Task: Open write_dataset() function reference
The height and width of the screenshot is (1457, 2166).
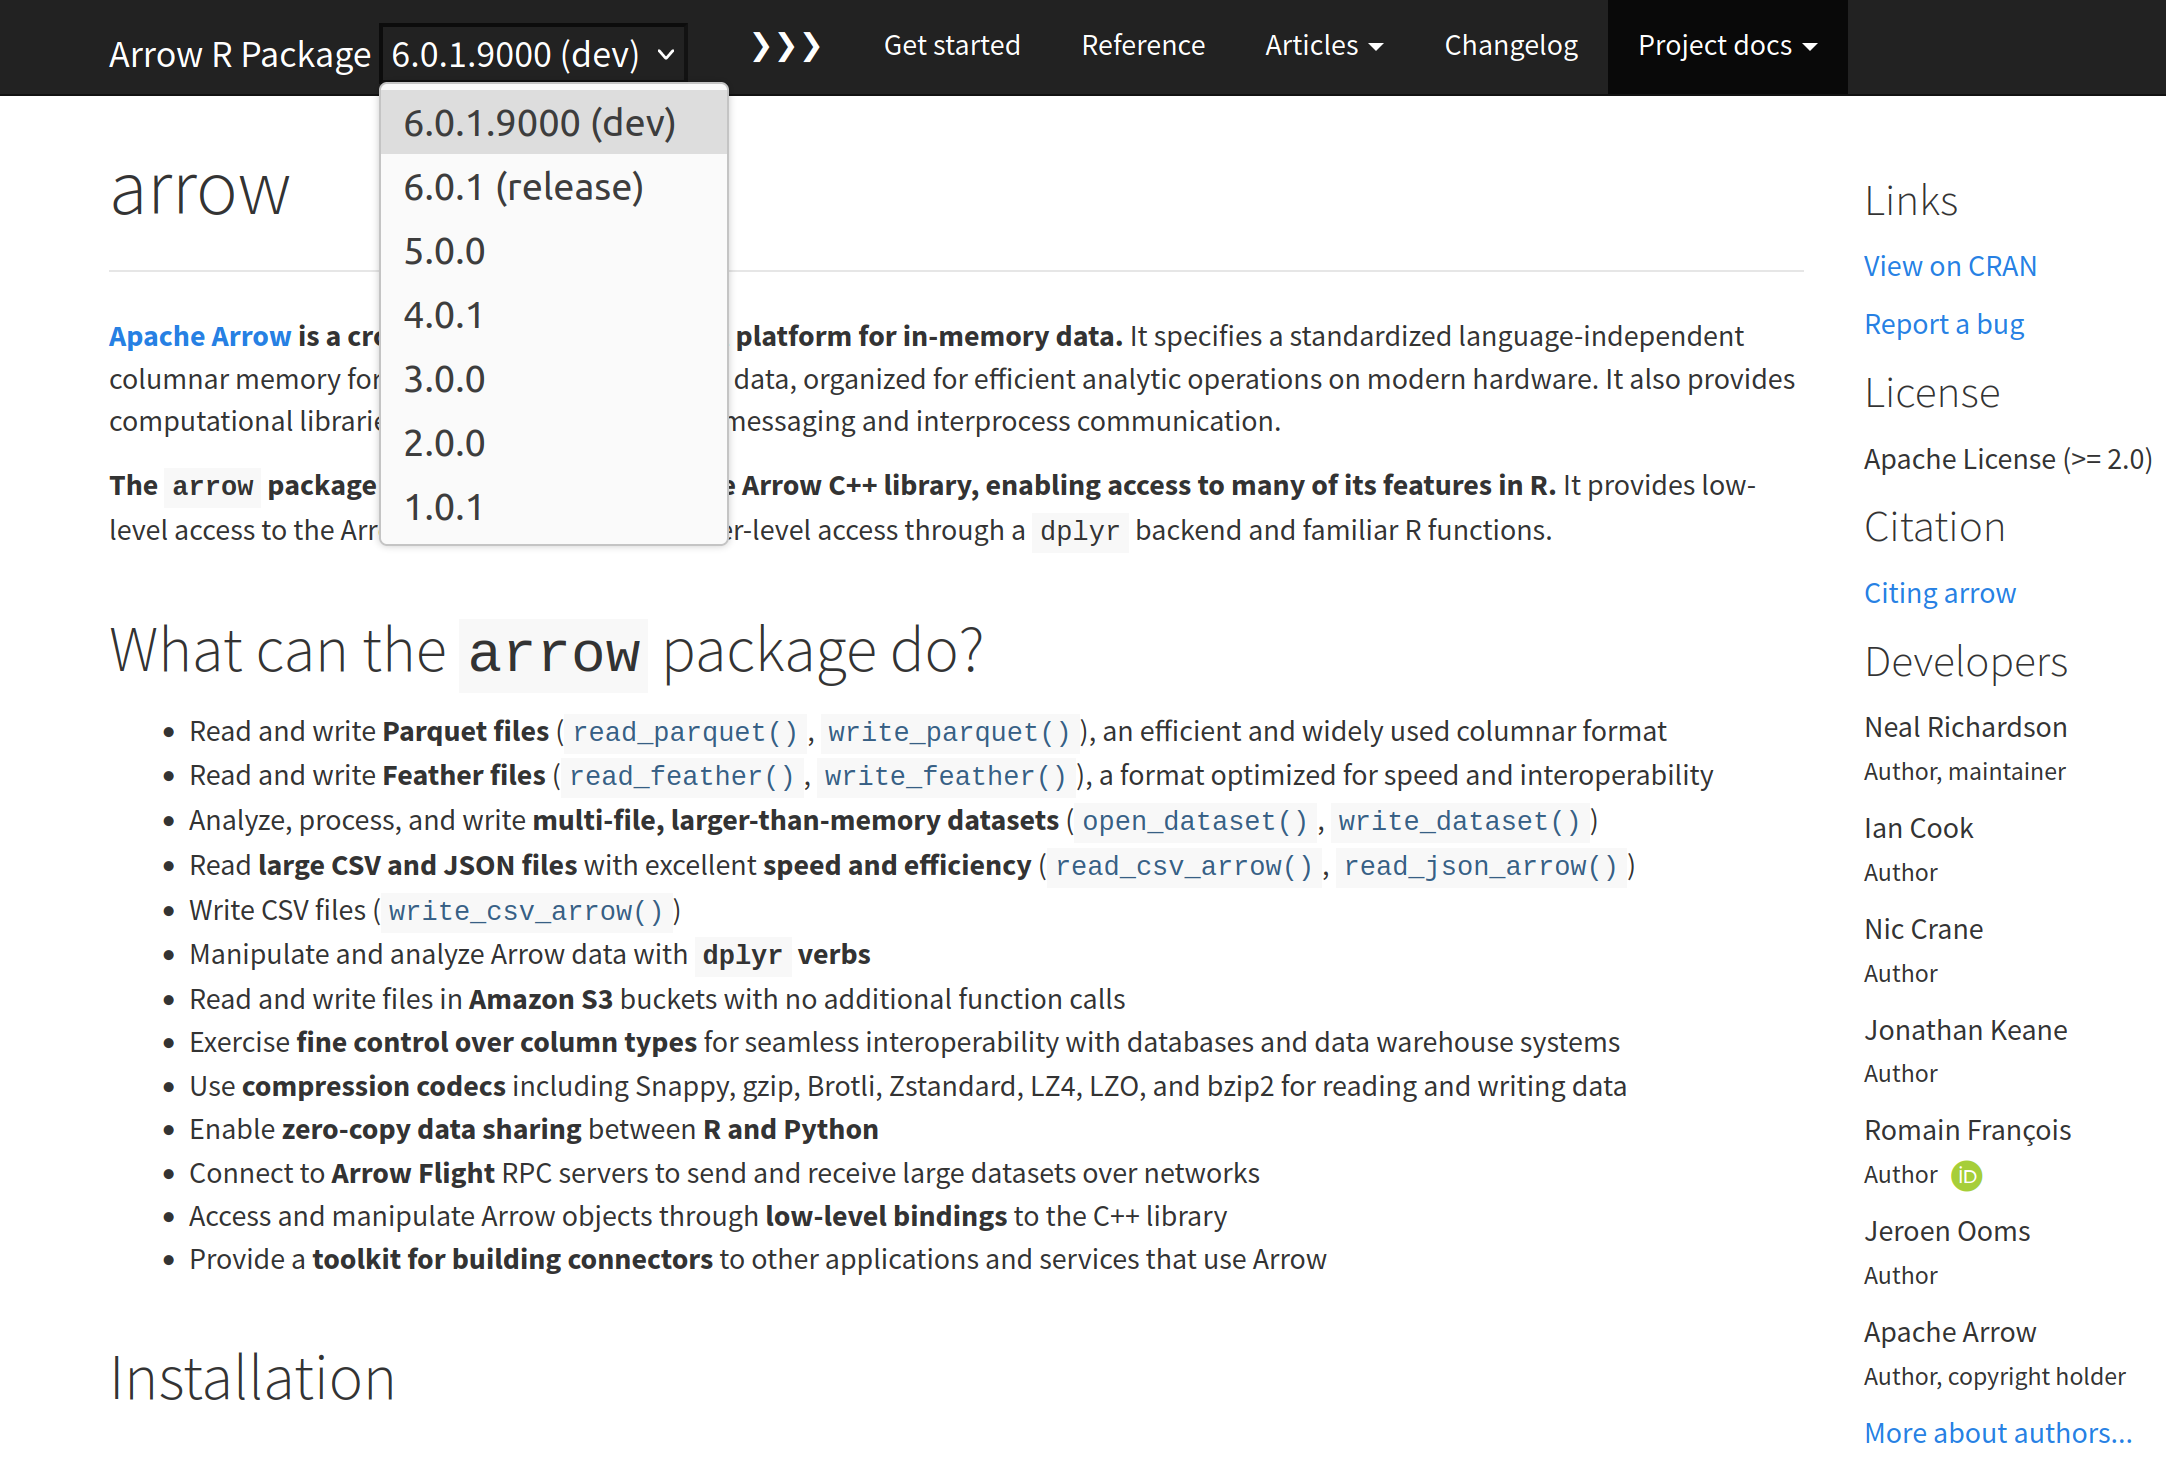Action: click(x=1459, y=821)
